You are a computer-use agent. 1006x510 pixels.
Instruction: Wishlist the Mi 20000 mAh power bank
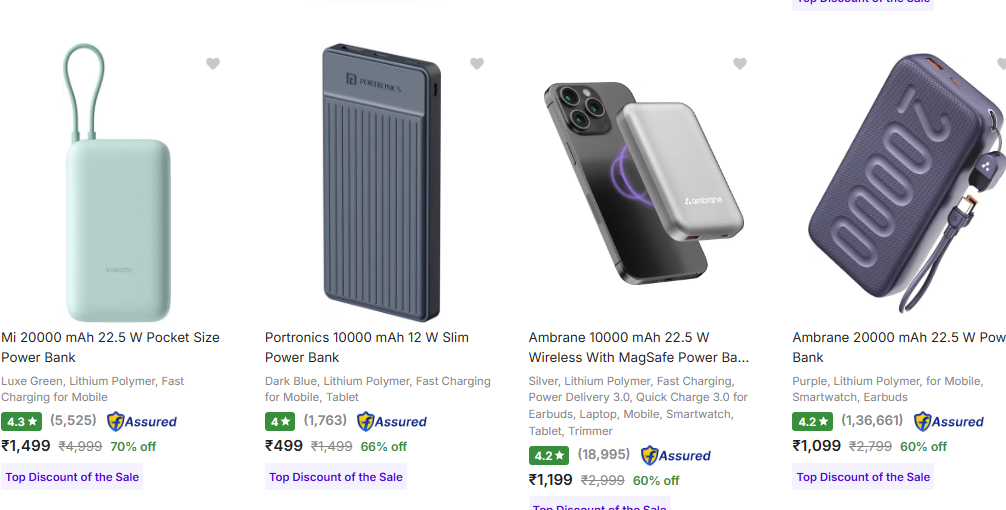213,64
